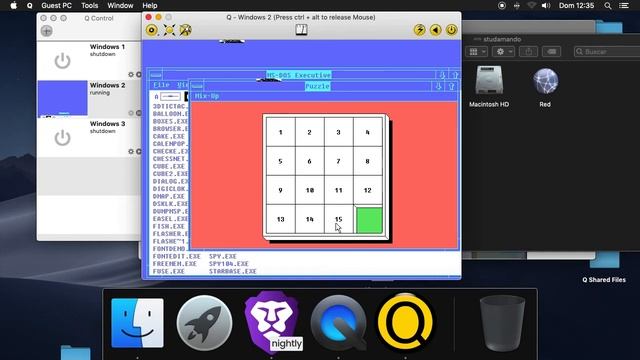Minimize MS-DOS Executive with down arrow
The image size is (640, 360).
pos(442,75)
